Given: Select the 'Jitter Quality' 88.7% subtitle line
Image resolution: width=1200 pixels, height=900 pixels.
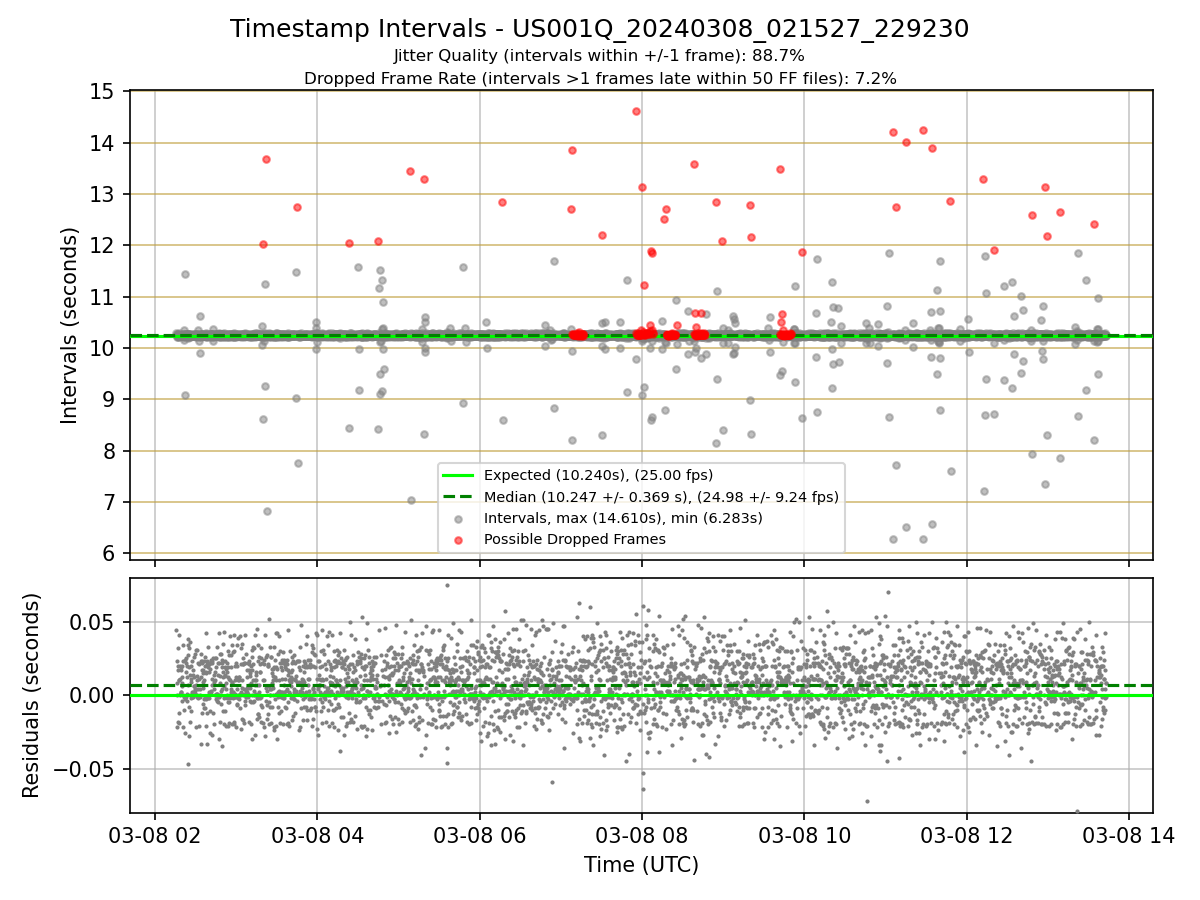Looking at the screenshot, I should 599,56.
